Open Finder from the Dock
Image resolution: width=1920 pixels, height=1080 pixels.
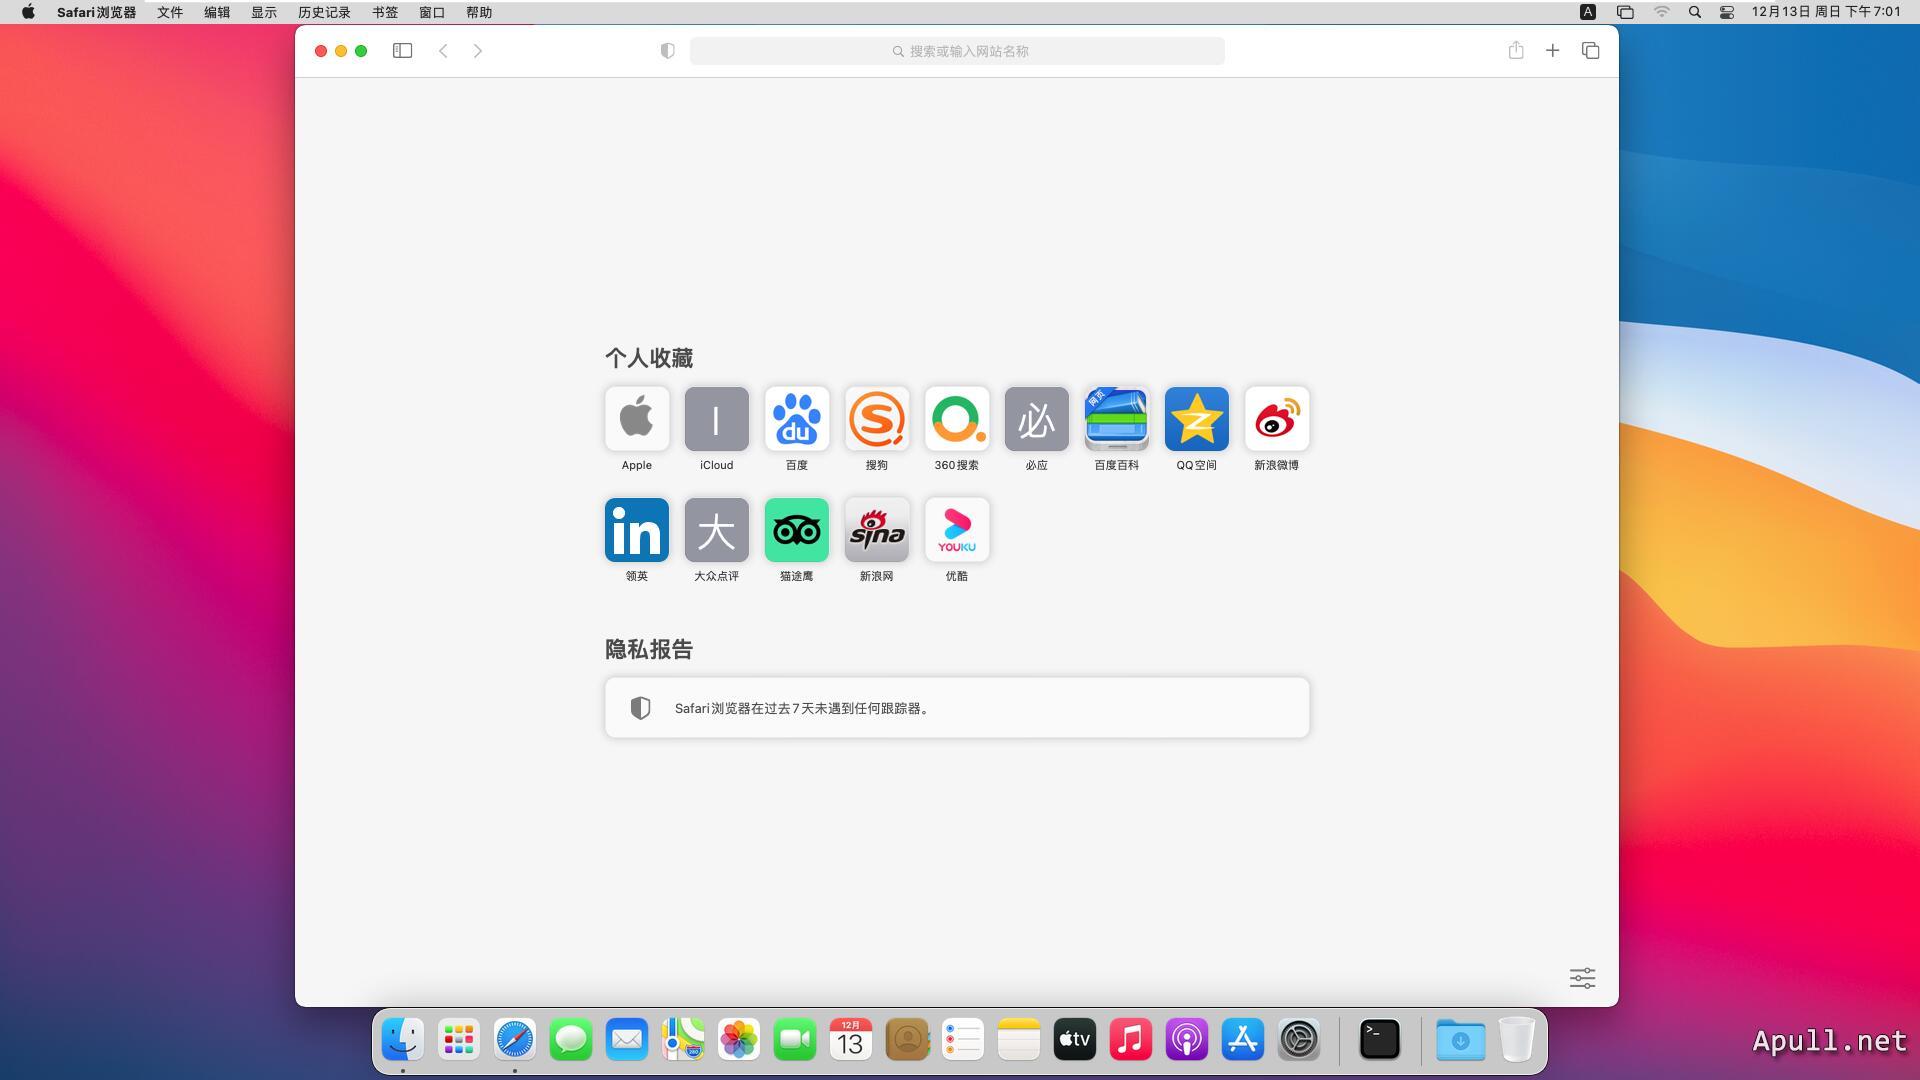(403, 1040)
